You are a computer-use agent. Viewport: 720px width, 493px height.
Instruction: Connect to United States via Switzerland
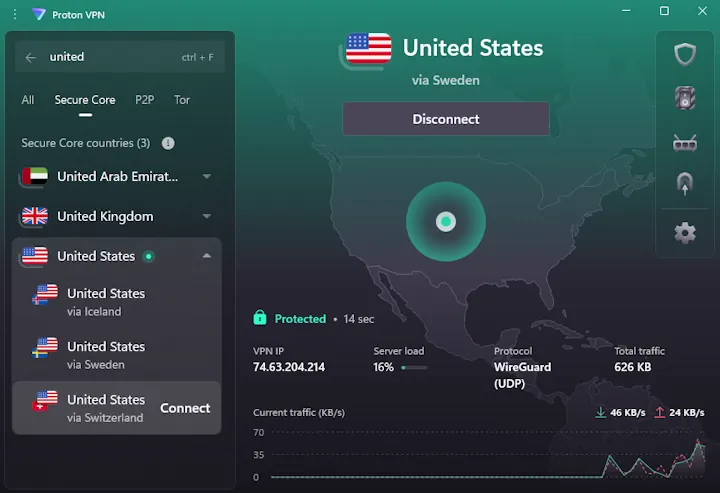(185, 408)
